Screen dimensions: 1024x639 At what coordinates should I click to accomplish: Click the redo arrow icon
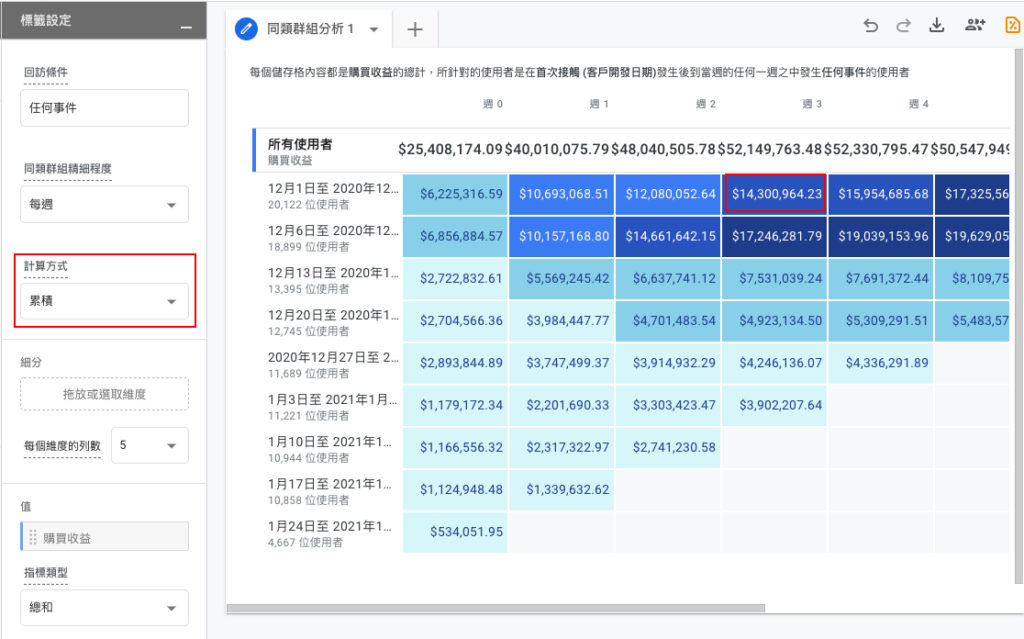coord(903,25)
